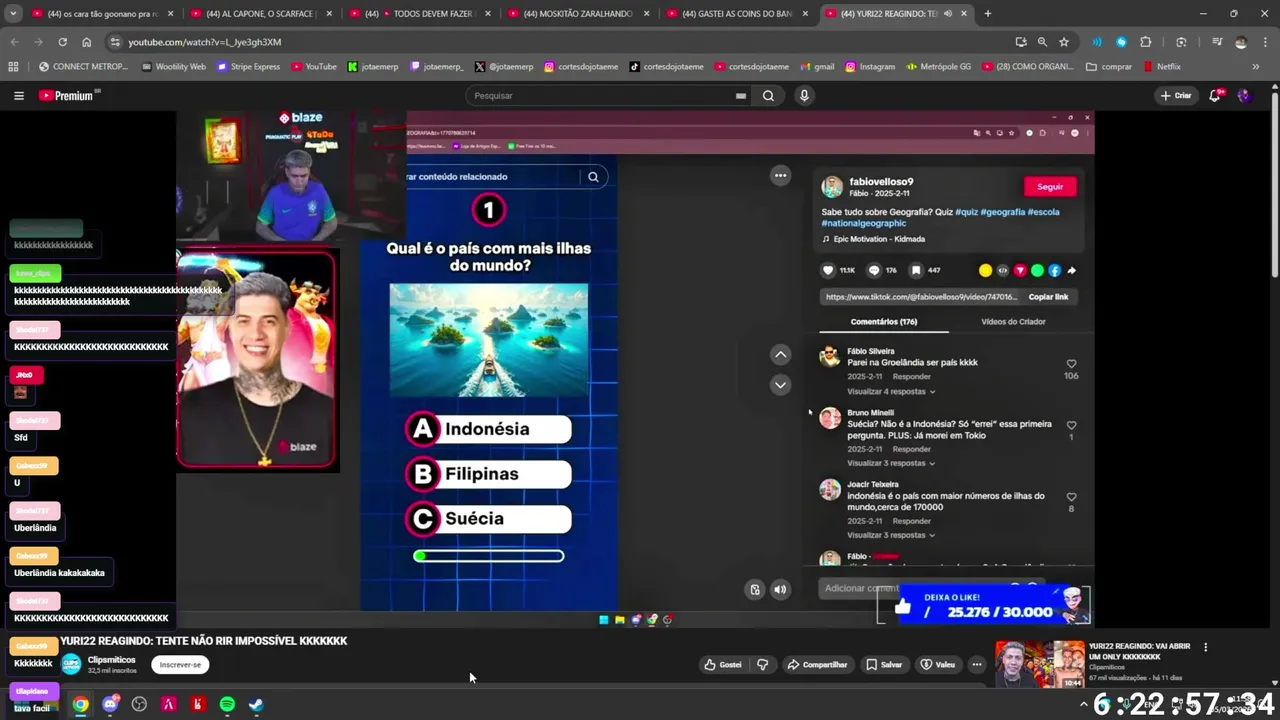The height and width of the screenshot is (720, 1280).
Task: Open Spotify from the taskbar
Action: coord(227,704)
